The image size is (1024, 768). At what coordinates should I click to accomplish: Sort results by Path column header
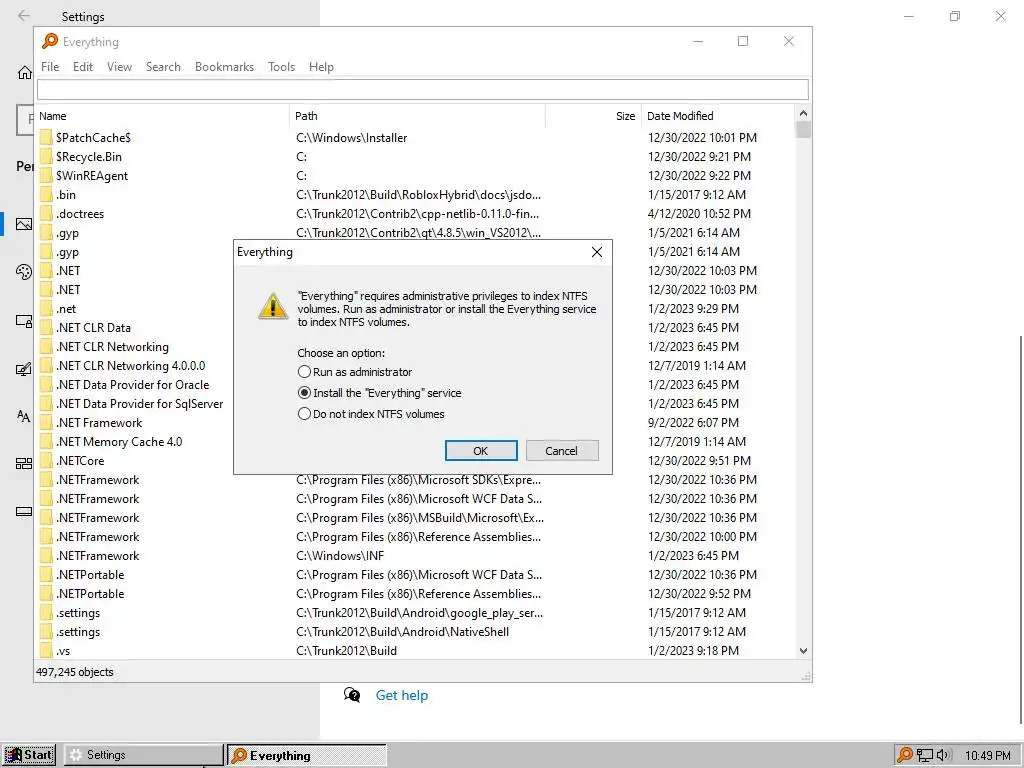tap(417, 116)
